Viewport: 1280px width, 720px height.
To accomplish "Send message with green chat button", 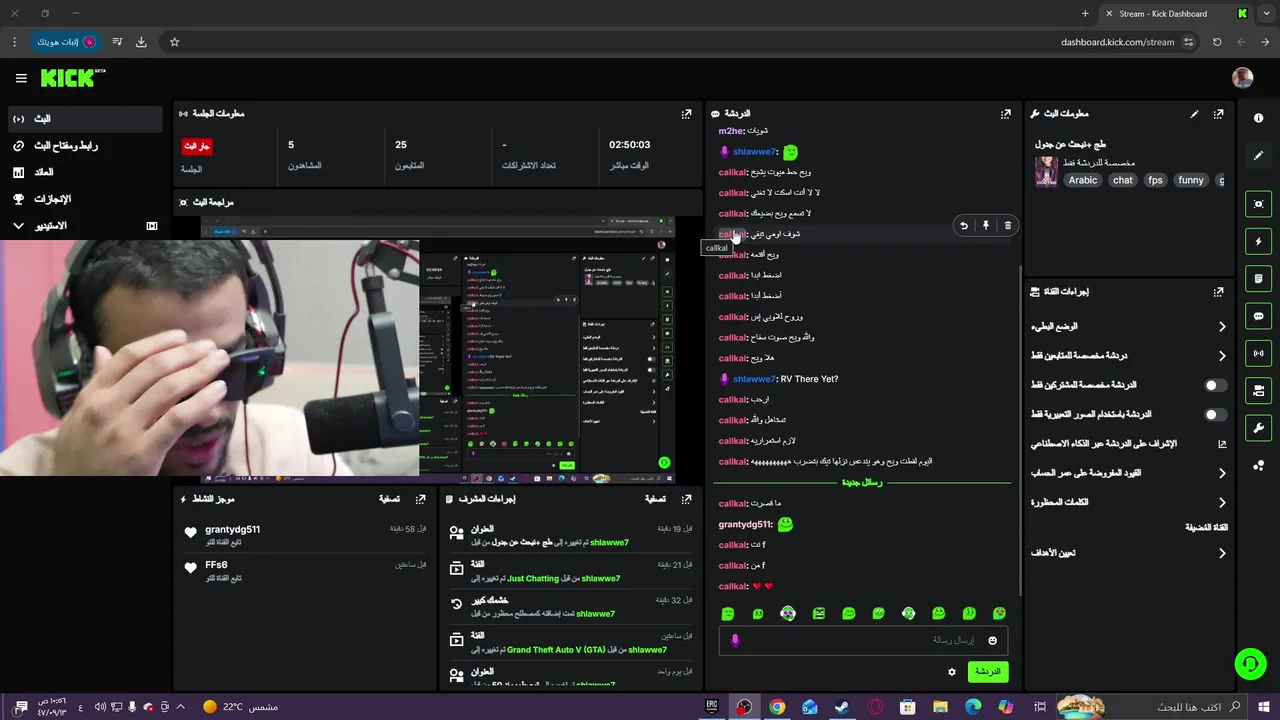I will (988, 672).
